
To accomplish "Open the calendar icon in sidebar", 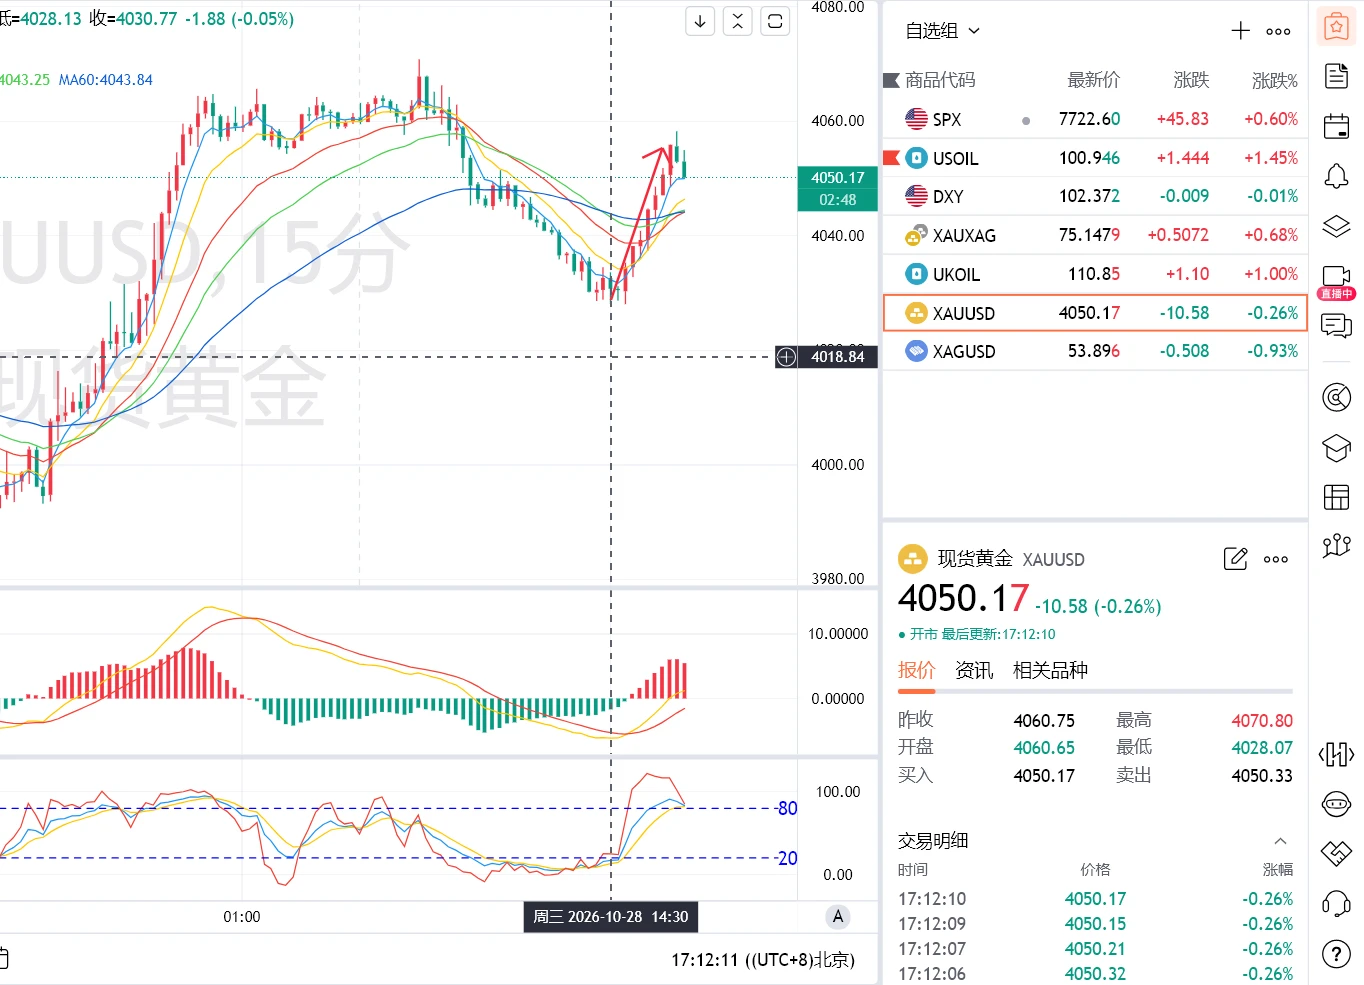I will pos(1336,126).
